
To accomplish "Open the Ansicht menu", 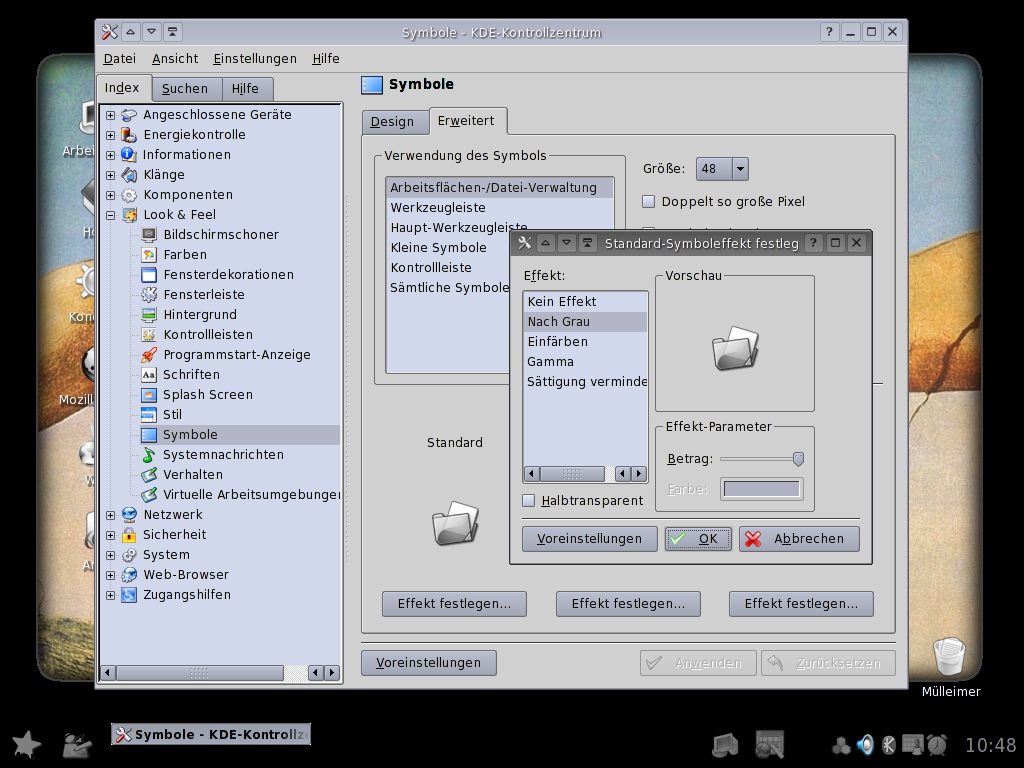I will tap(175, 59).
